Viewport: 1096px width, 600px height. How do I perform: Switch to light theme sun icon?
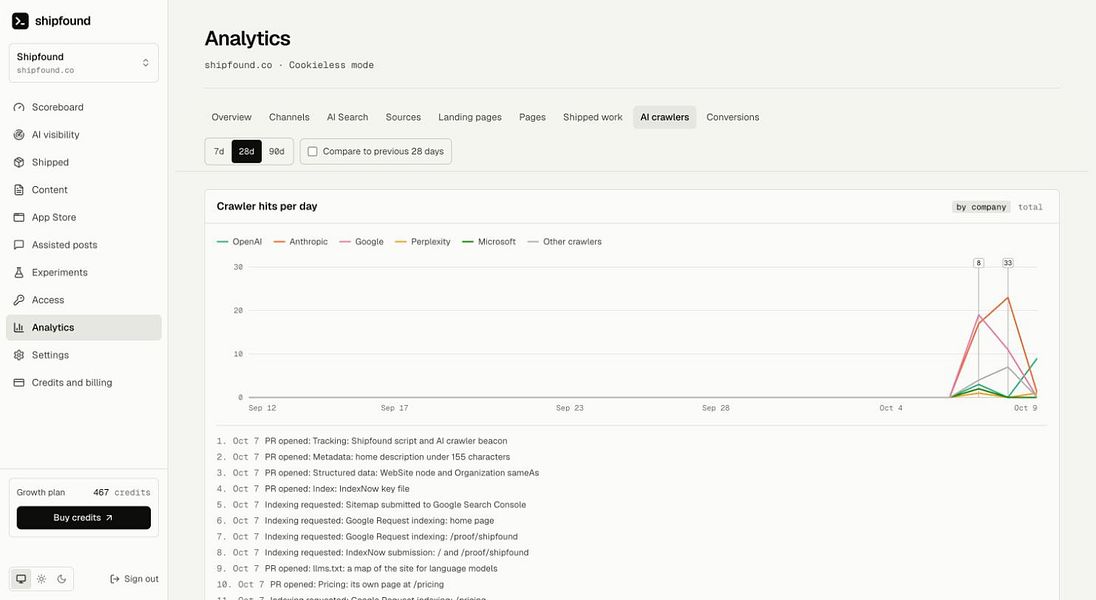(x=42, y=579)
